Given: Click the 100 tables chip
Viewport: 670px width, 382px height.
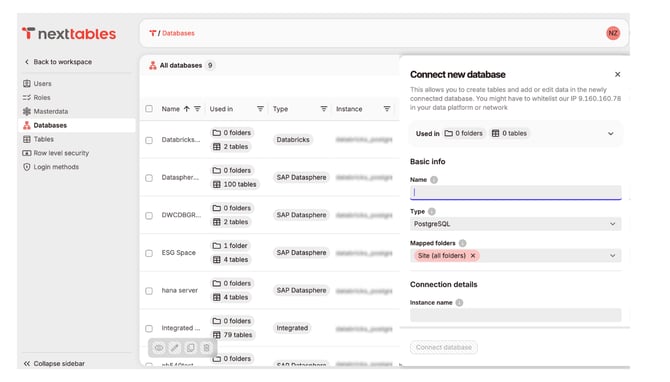Looking at the screenshot, I should coord(235,184).
